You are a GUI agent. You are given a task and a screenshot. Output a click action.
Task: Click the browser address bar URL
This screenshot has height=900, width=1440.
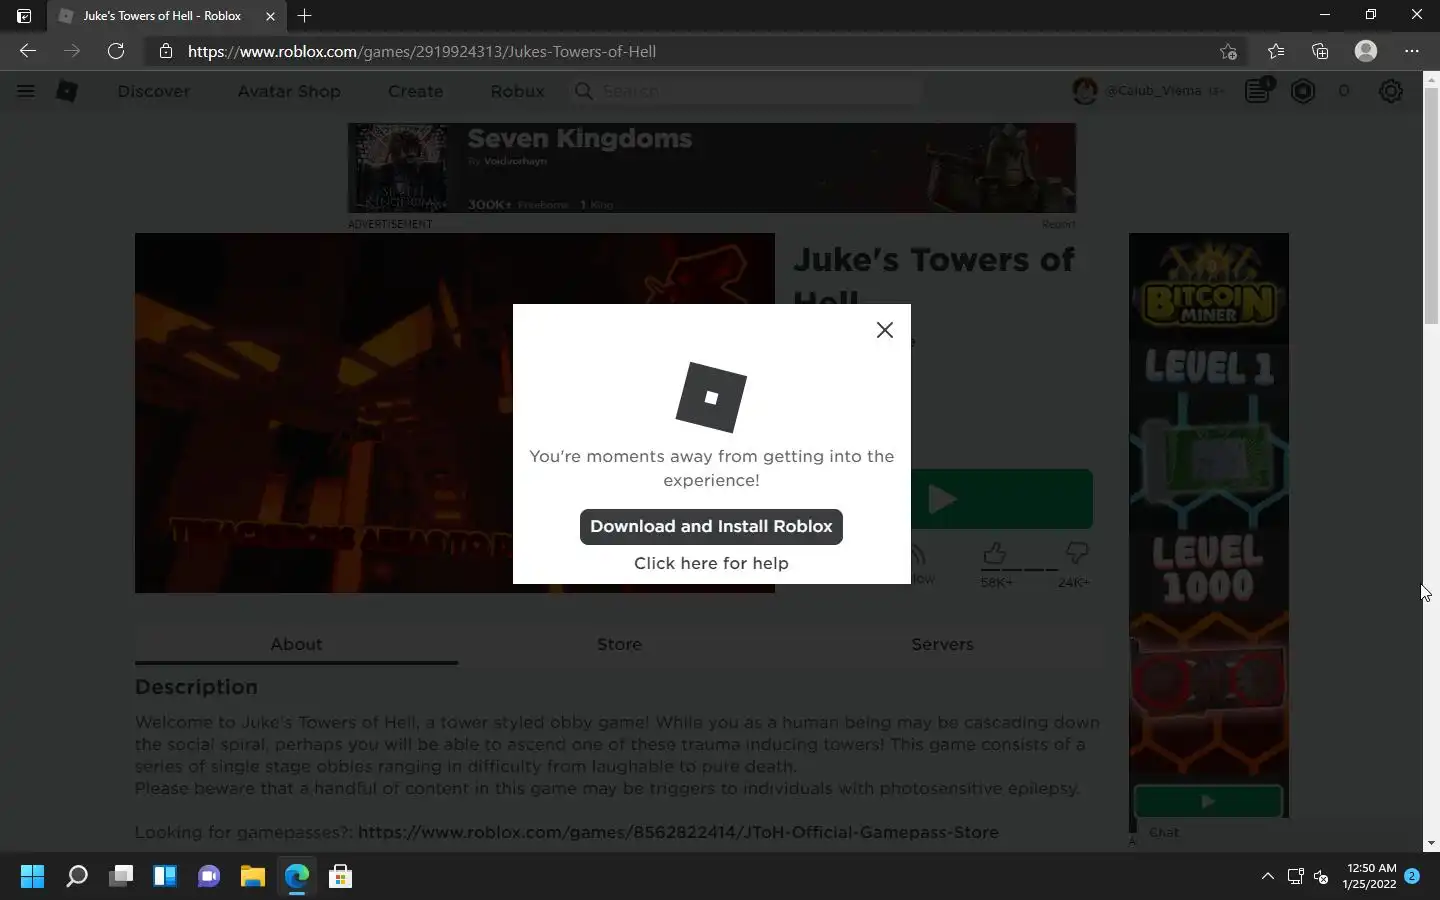coord(422,51)
